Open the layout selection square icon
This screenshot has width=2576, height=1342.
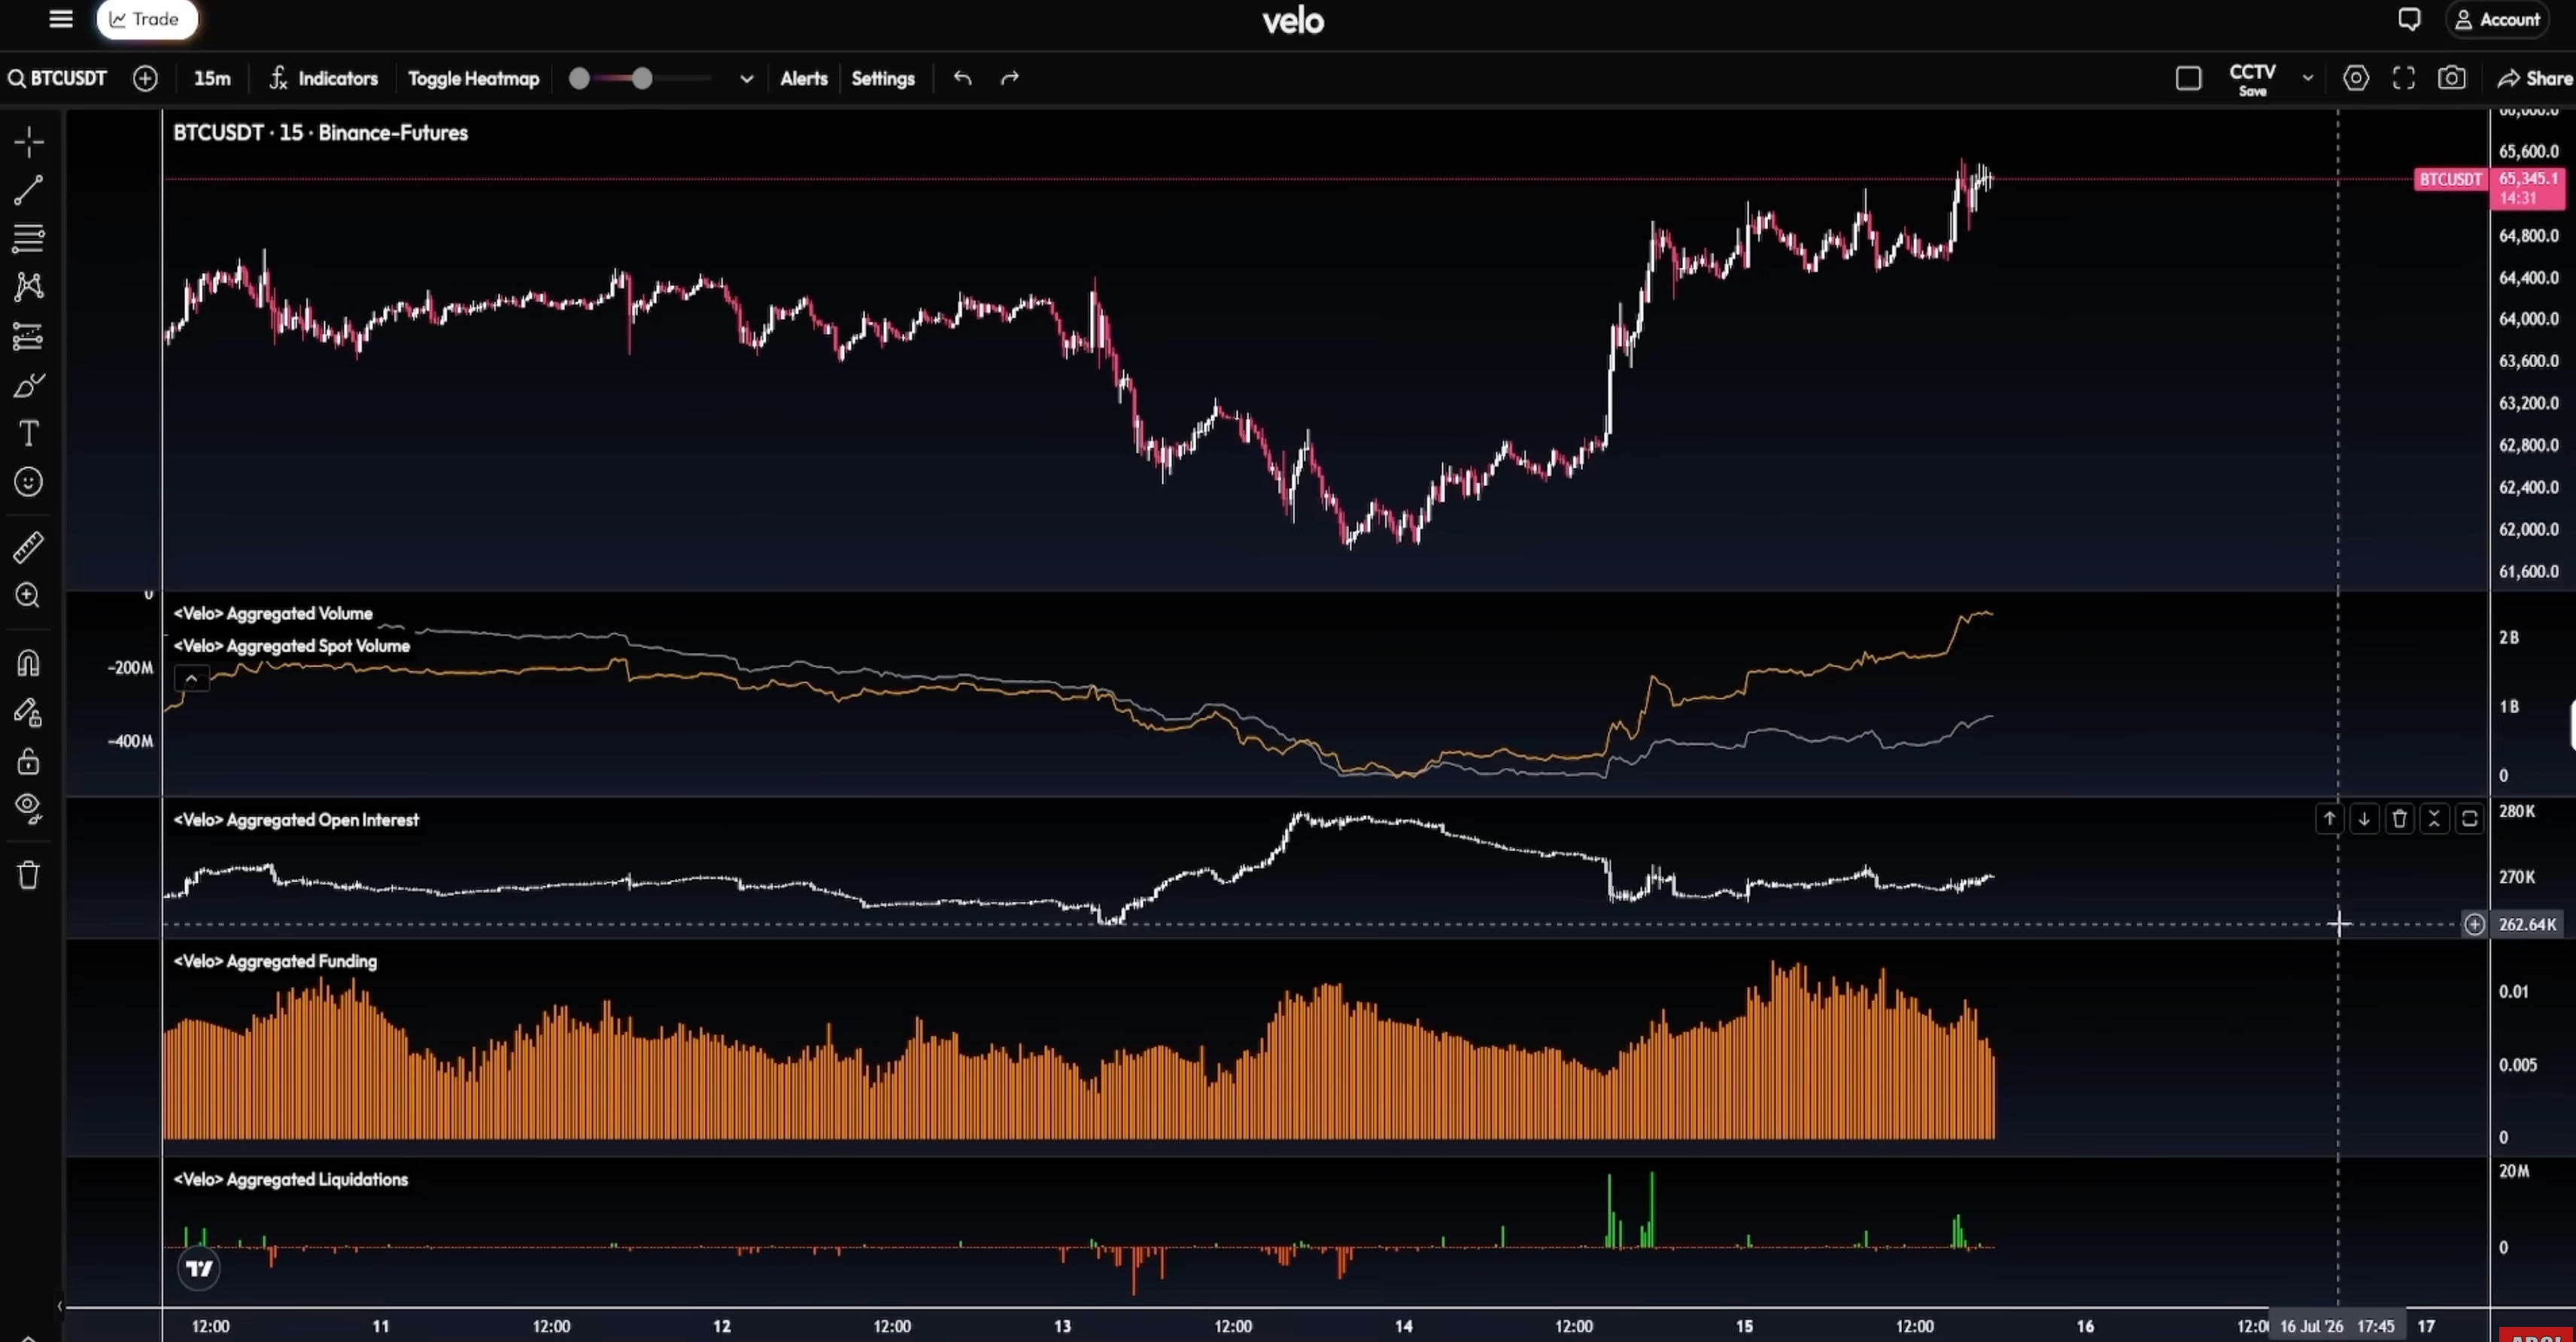click(2188, 78)
